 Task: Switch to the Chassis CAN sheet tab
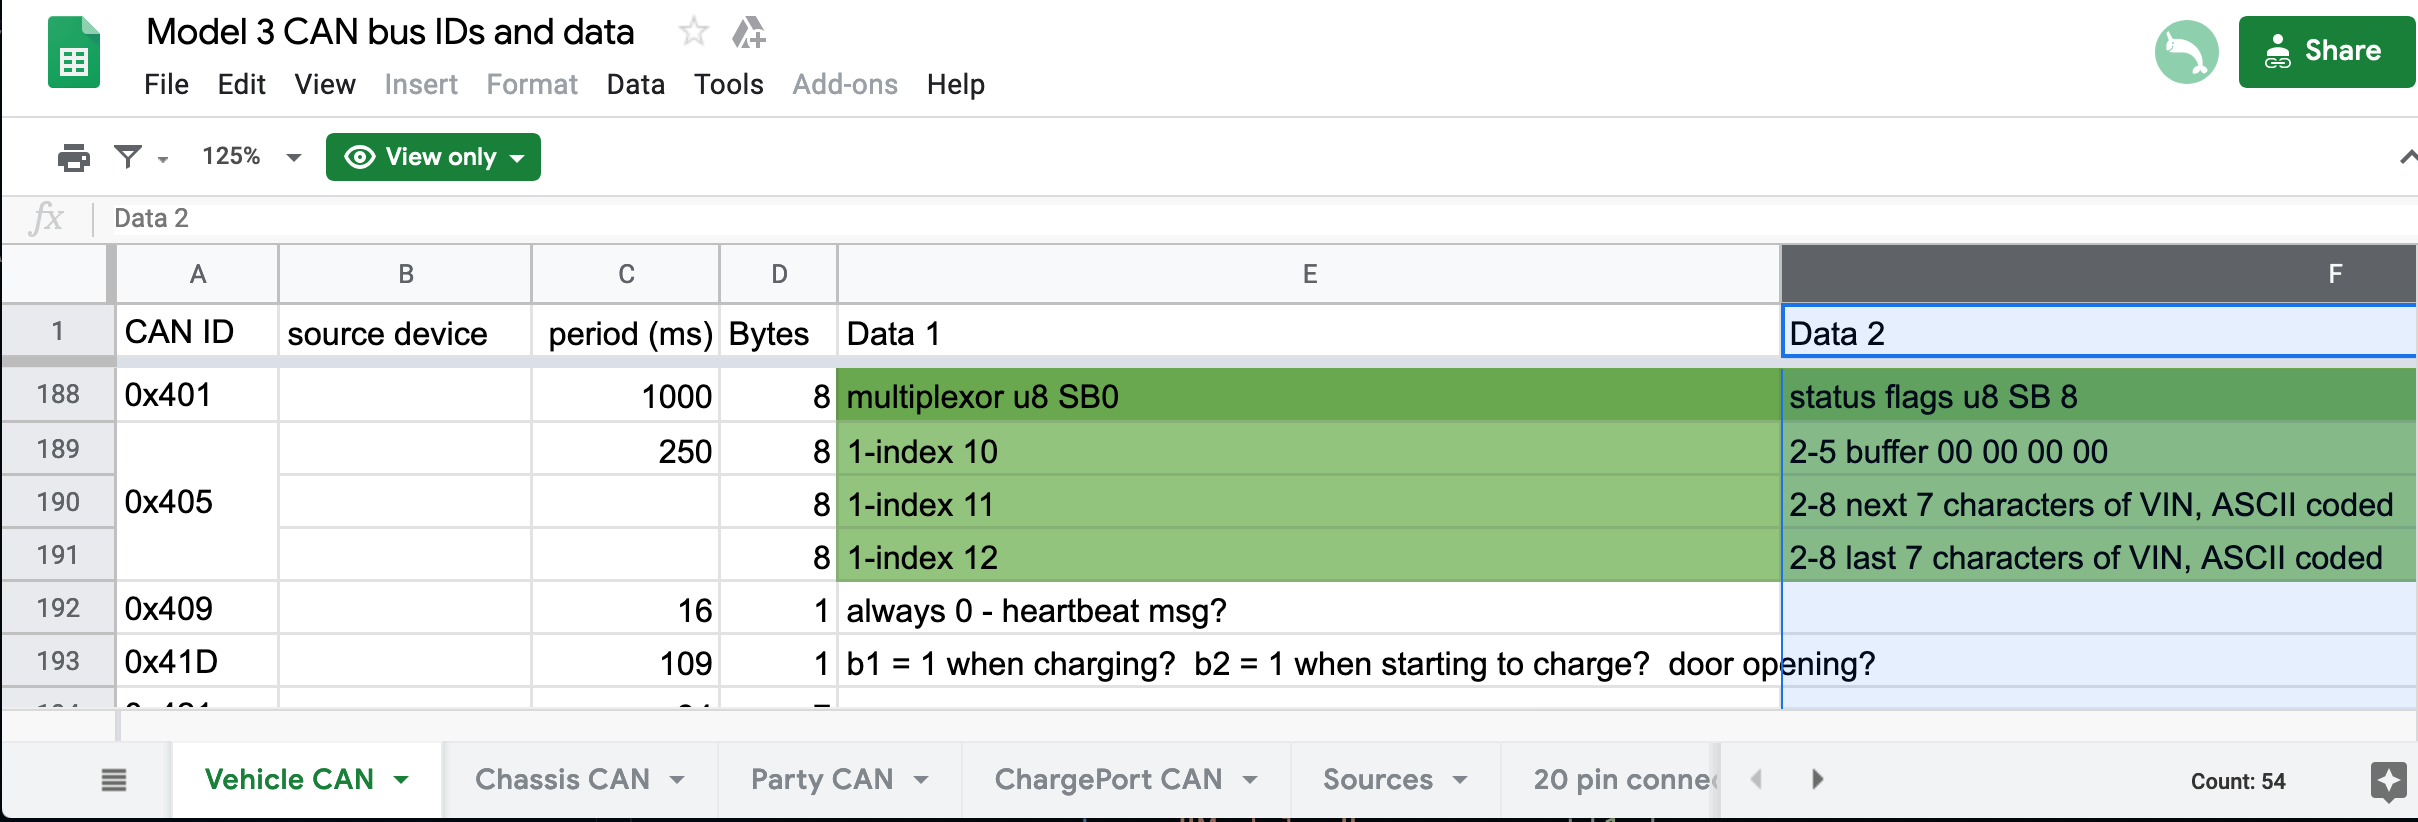tap(562, 780)
